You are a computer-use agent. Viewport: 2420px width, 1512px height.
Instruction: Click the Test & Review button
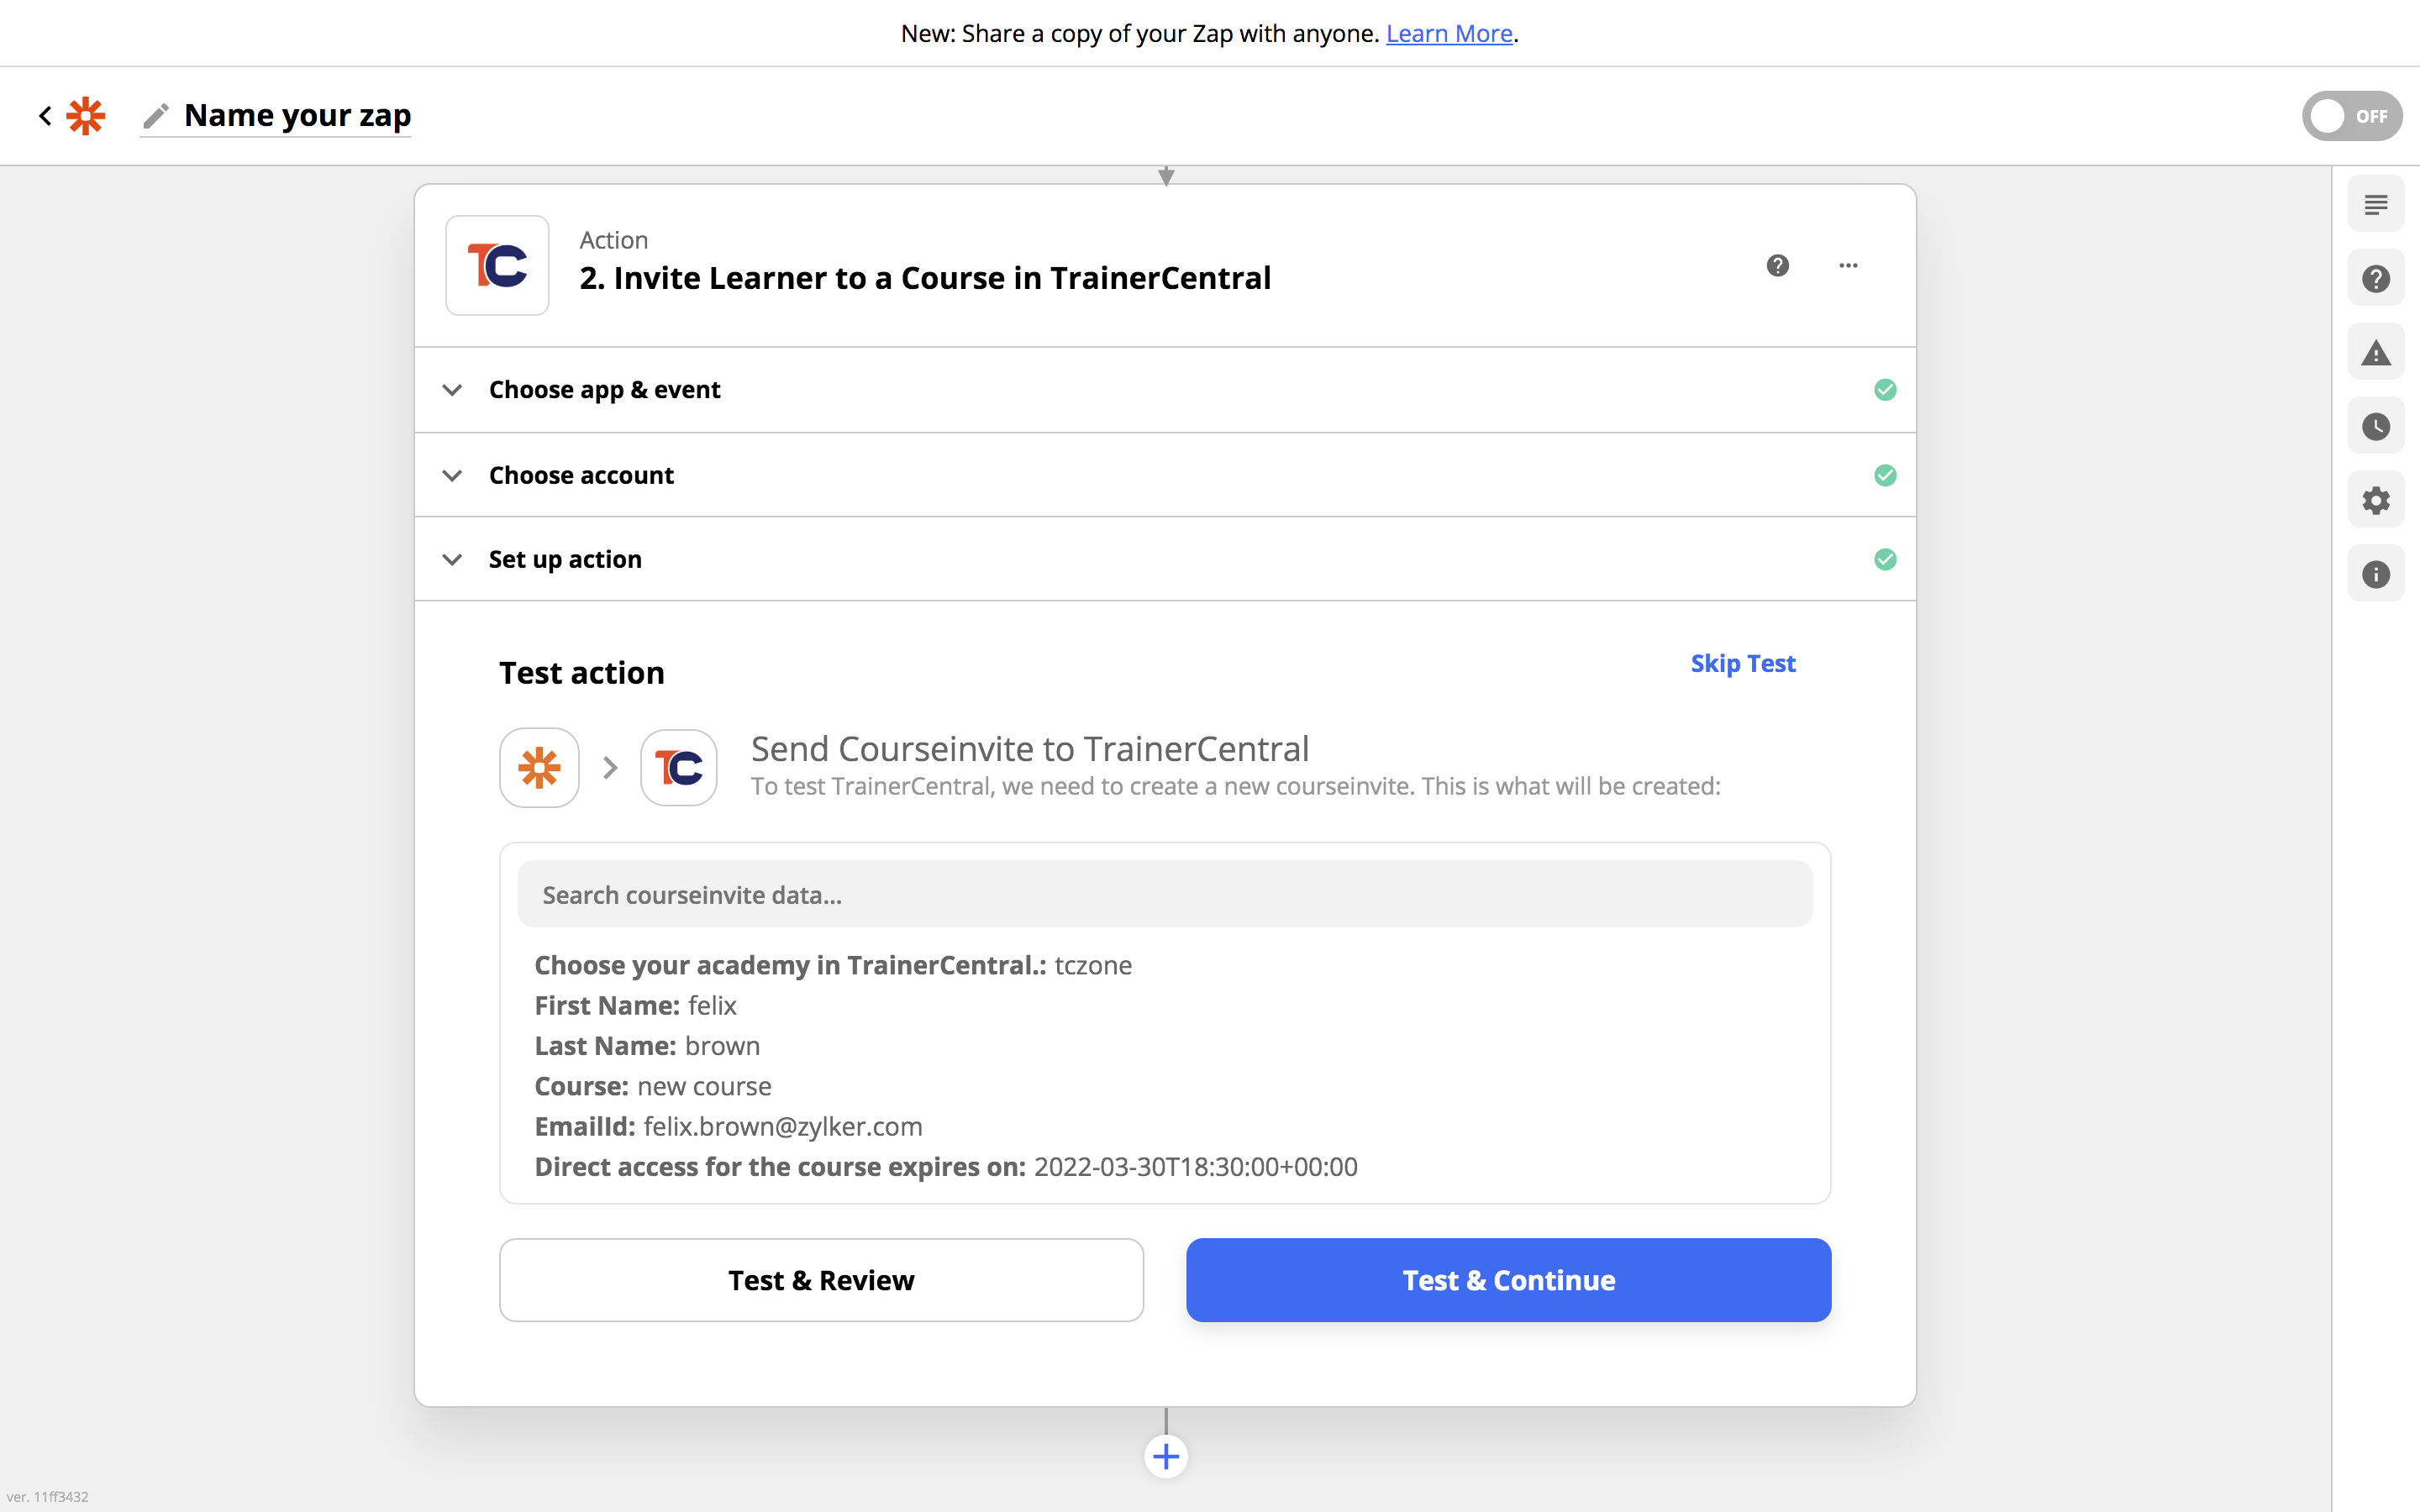click(x=821, y=1280)
